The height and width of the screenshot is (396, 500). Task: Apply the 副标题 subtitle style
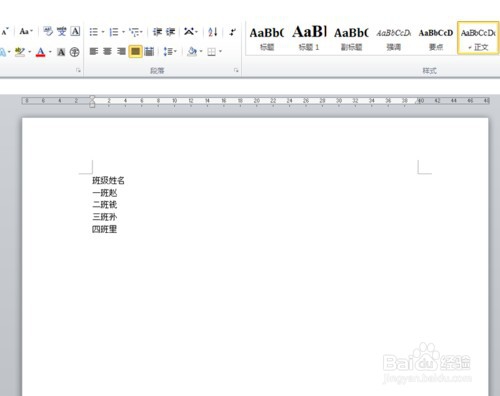point(351,38)
